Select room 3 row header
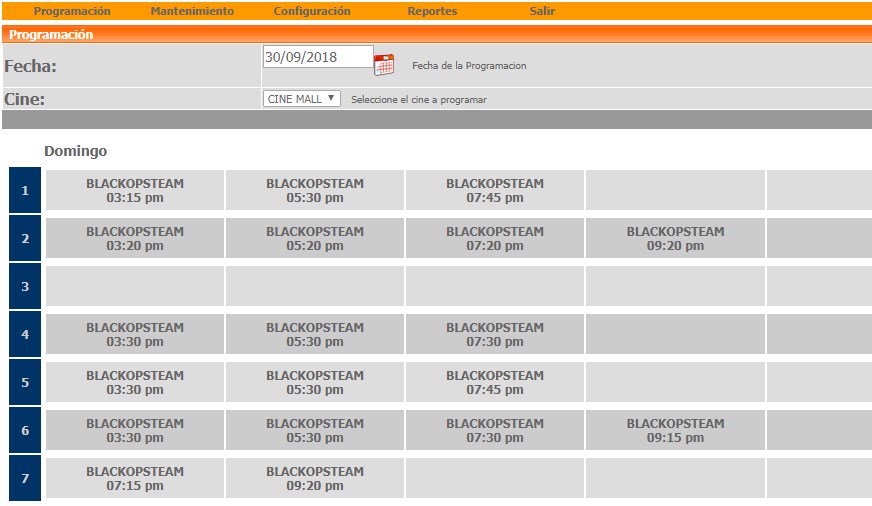Viewport: 872px width, 506px height. tap(25, 286)
